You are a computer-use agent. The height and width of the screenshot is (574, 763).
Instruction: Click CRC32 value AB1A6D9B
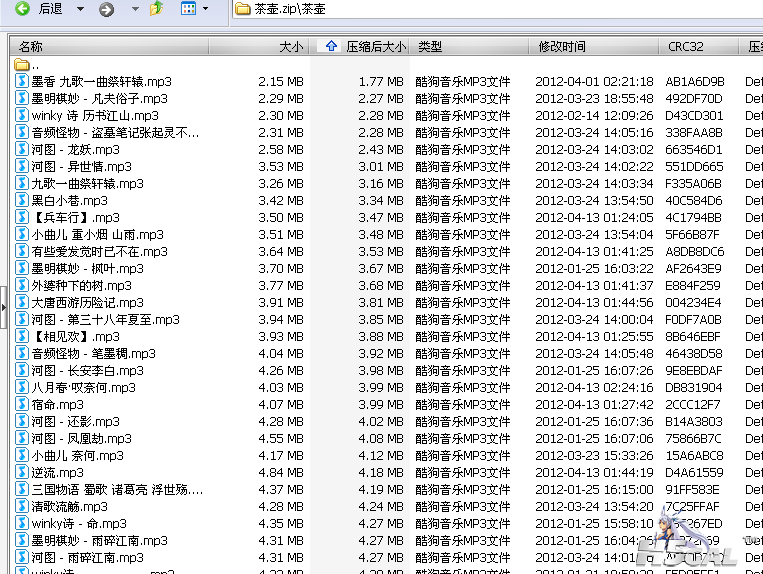(x=695, y=82)
